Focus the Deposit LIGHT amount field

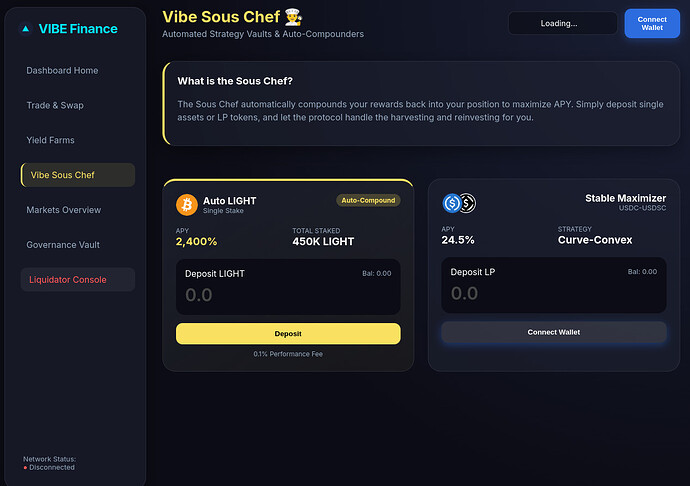pos(288,295)
